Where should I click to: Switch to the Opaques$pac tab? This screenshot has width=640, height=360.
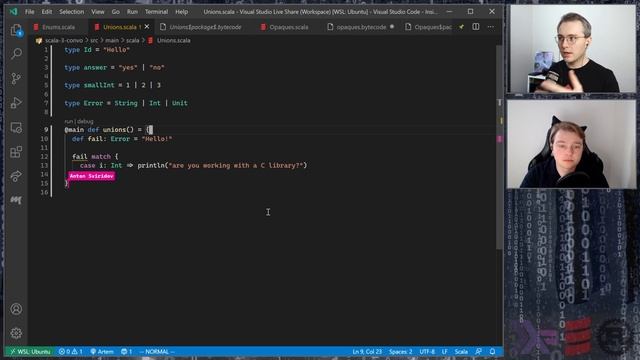tap(429, 27)
